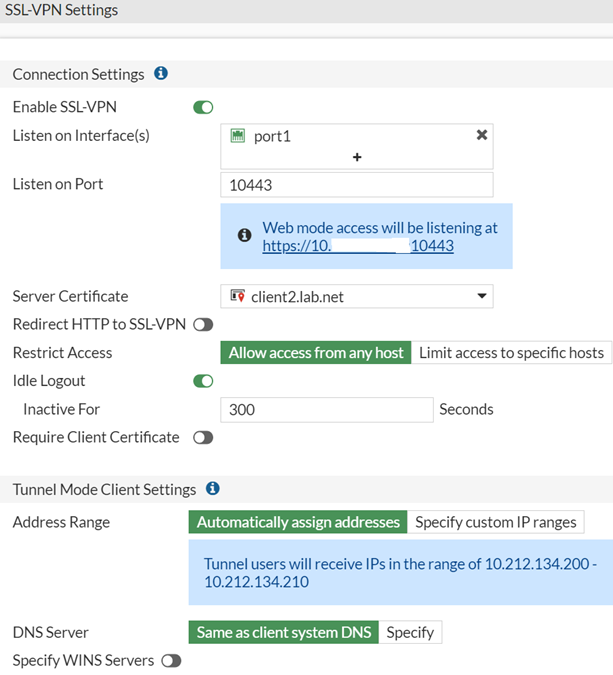The width and height of the screenshot is (613, 675).
Task: Select Allow access from any host
Action: (316, 353)
